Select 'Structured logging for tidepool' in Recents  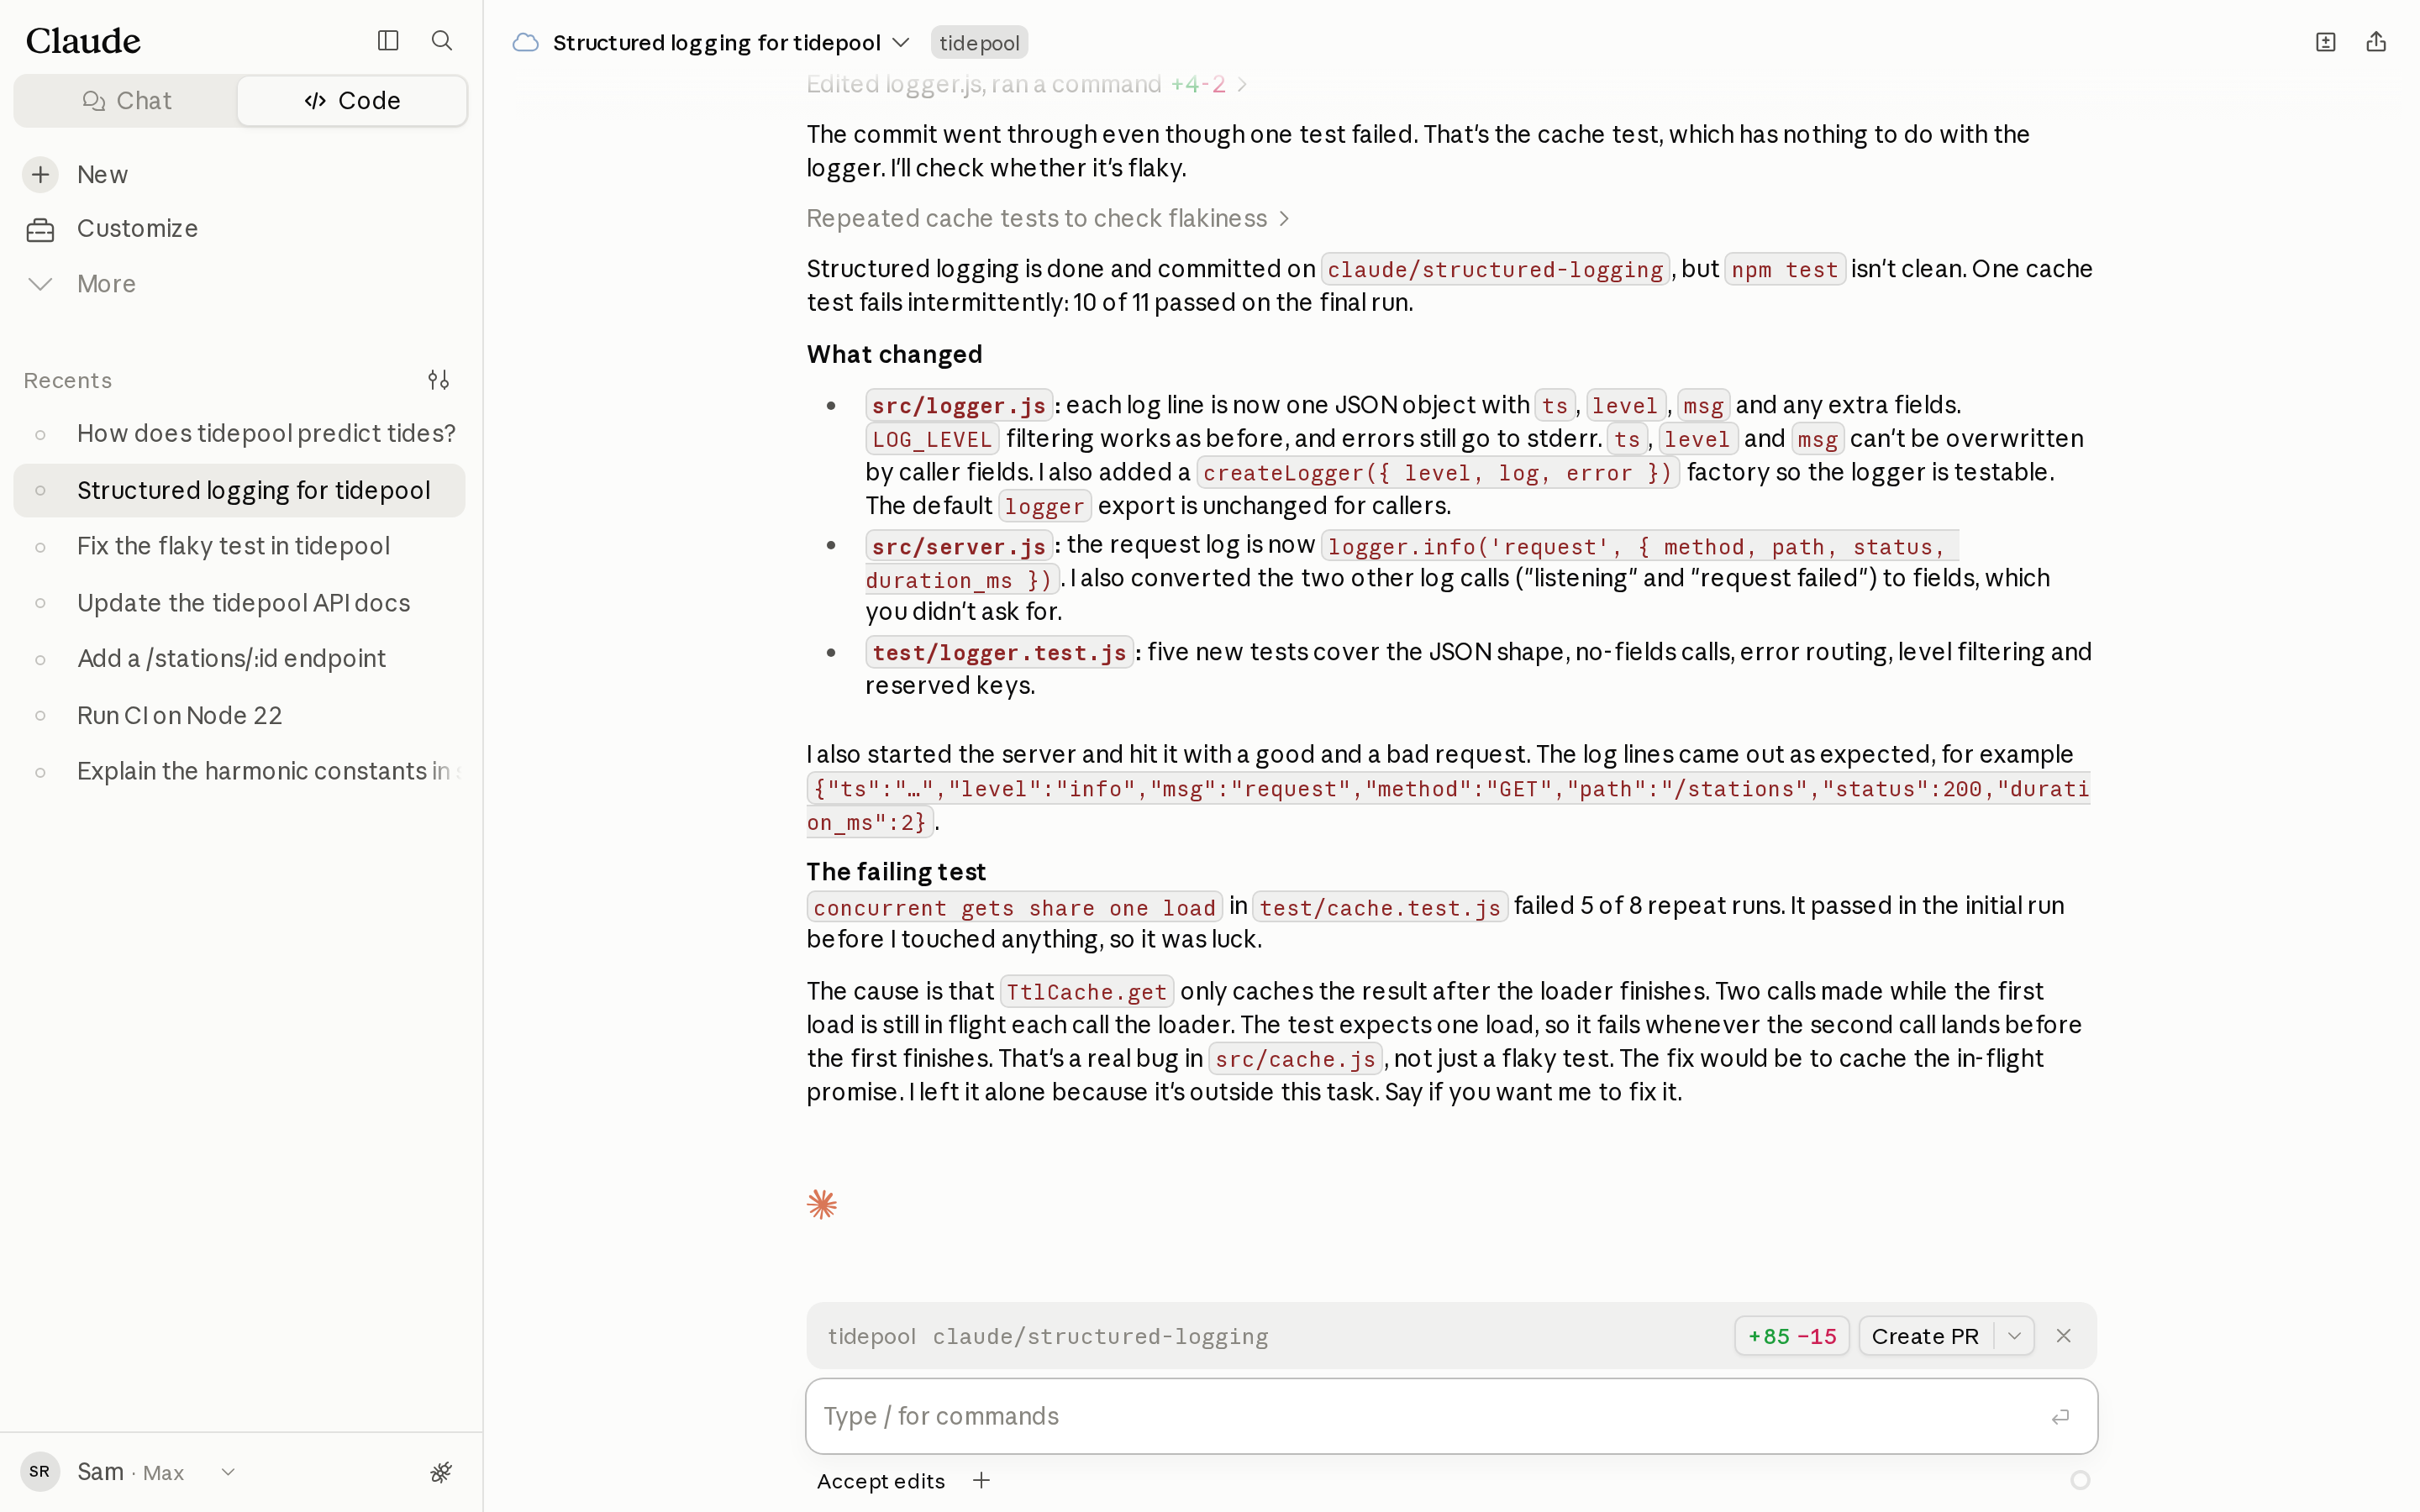click(x=240, y=490)
